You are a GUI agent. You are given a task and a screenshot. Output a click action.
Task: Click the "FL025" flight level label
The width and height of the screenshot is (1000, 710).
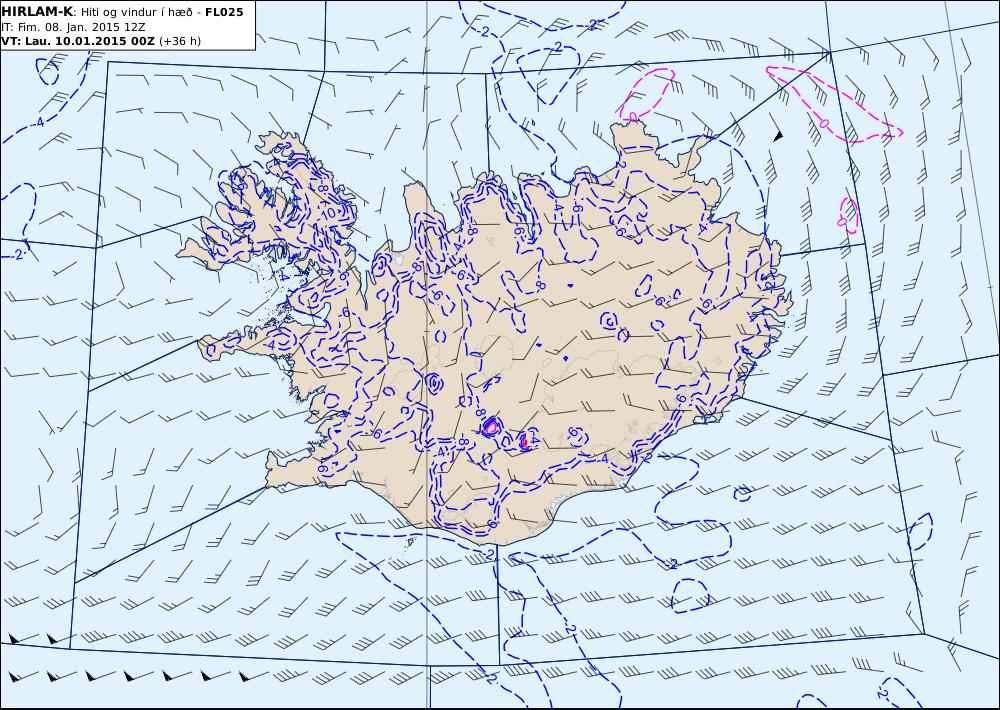(224, 12)
